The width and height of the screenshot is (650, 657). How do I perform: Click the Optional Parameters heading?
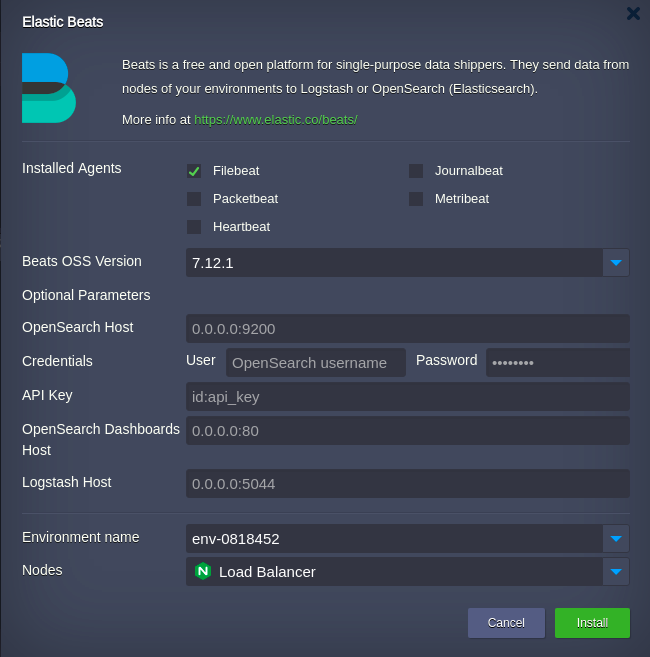point(86,295)
